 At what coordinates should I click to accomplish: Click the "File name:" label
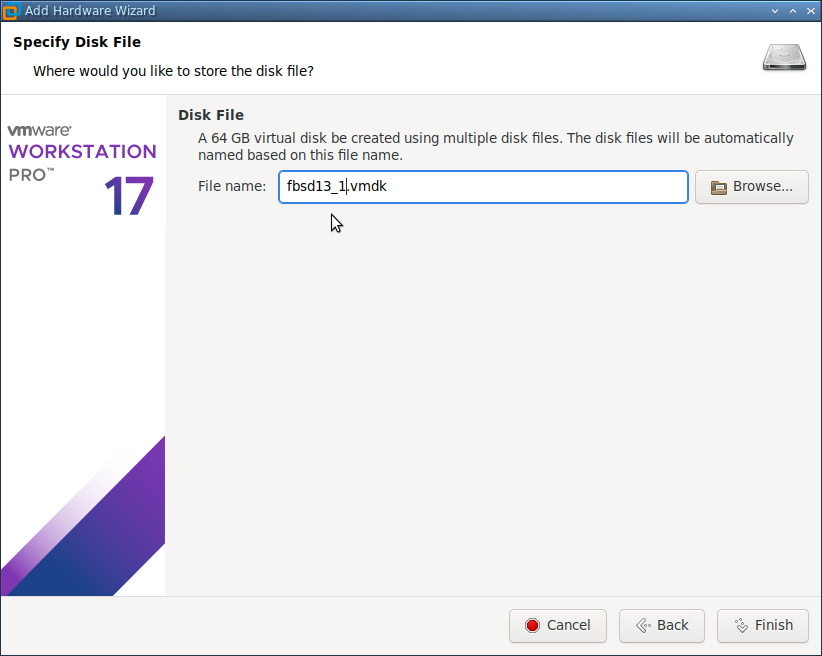(232, 186)
